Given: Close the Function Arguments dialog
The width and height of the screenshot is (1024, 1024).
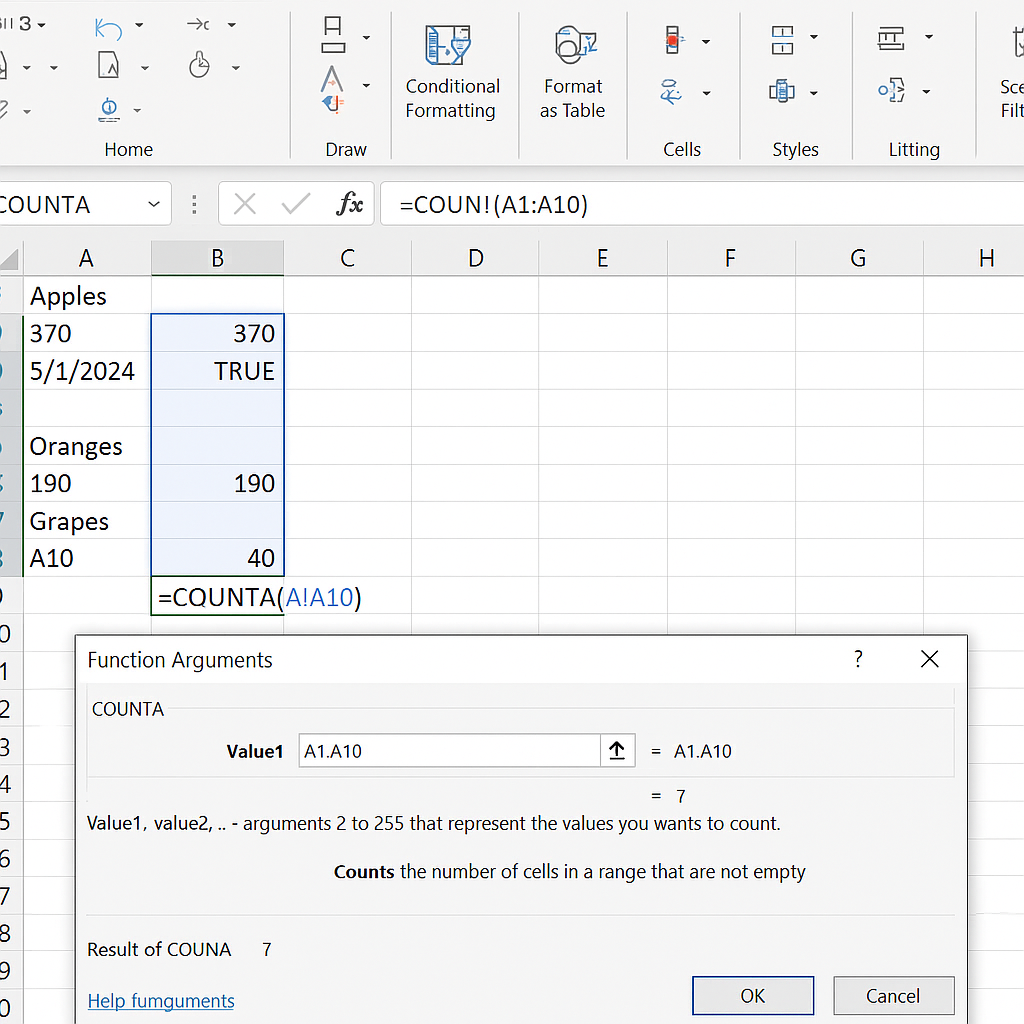Looking at the screenshot, I should coord(929,659).
